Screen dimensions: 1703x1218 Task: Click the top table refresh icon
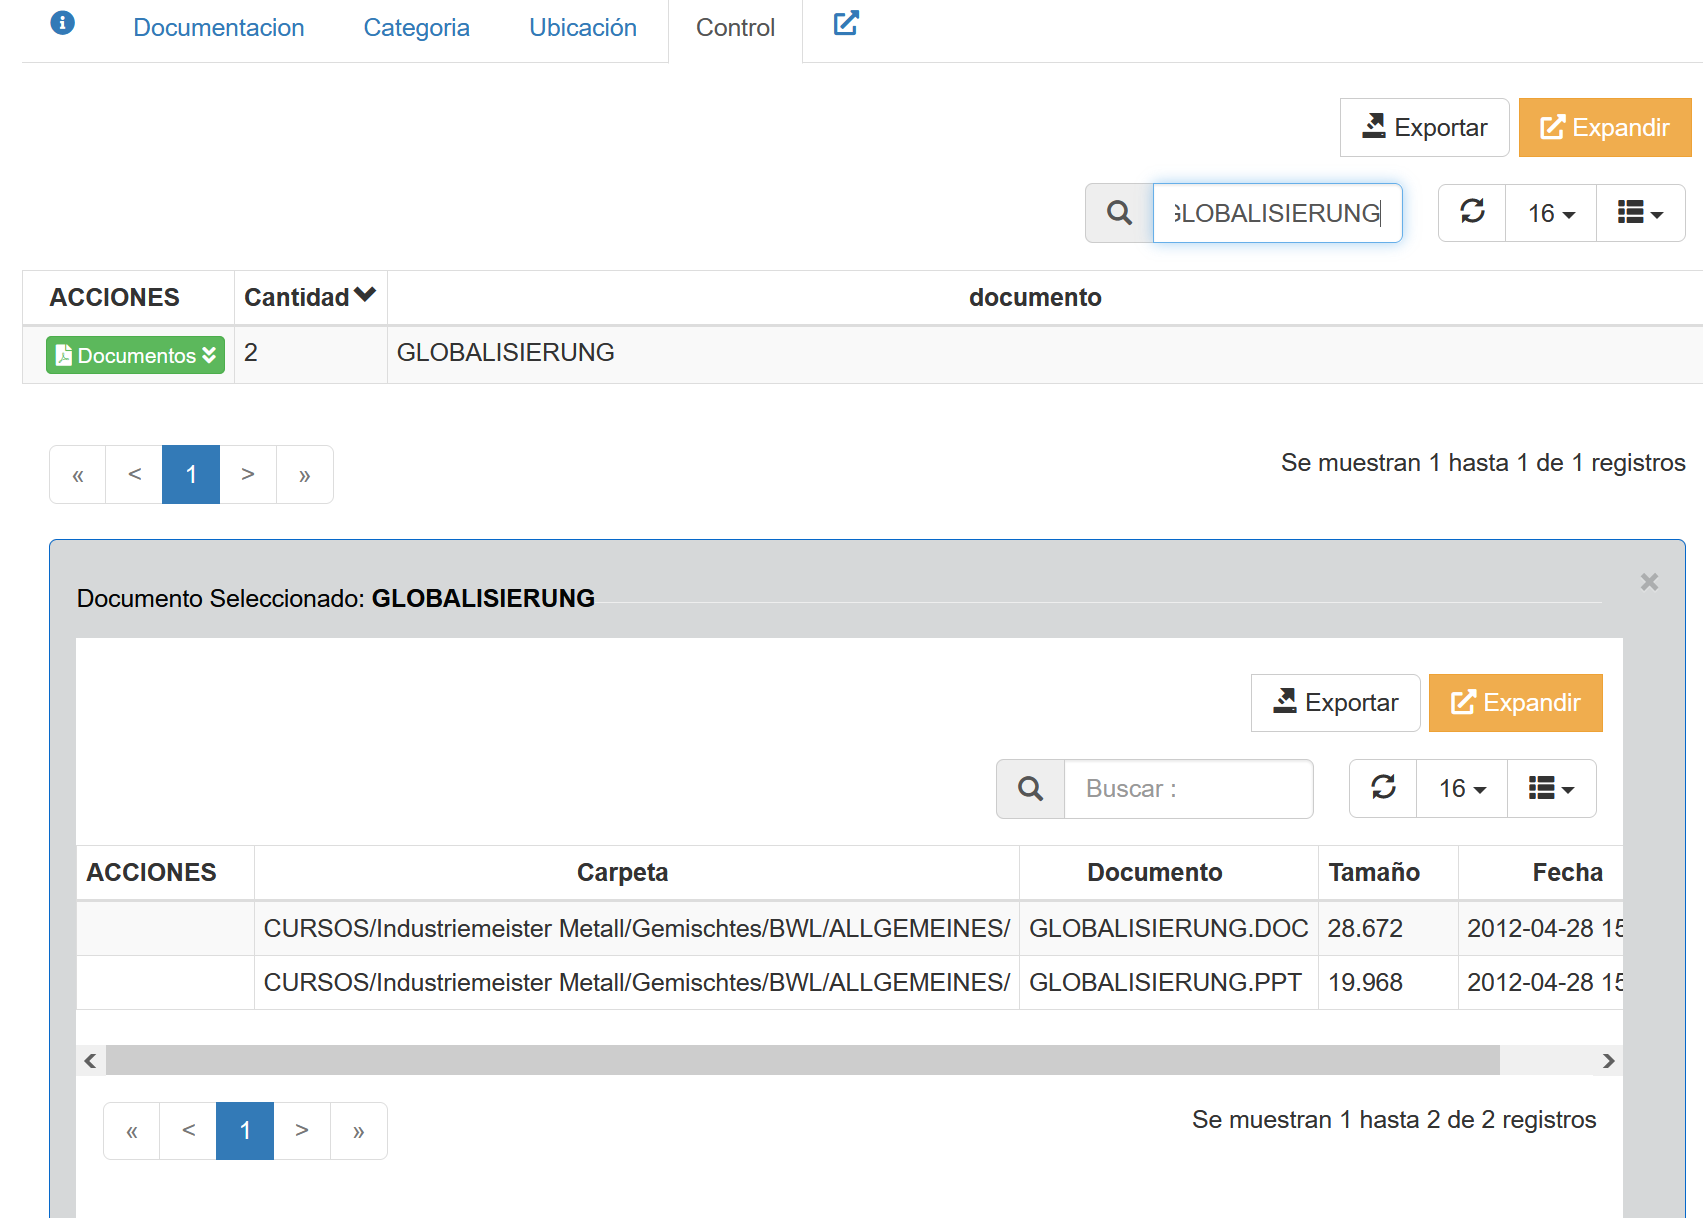1472,212
